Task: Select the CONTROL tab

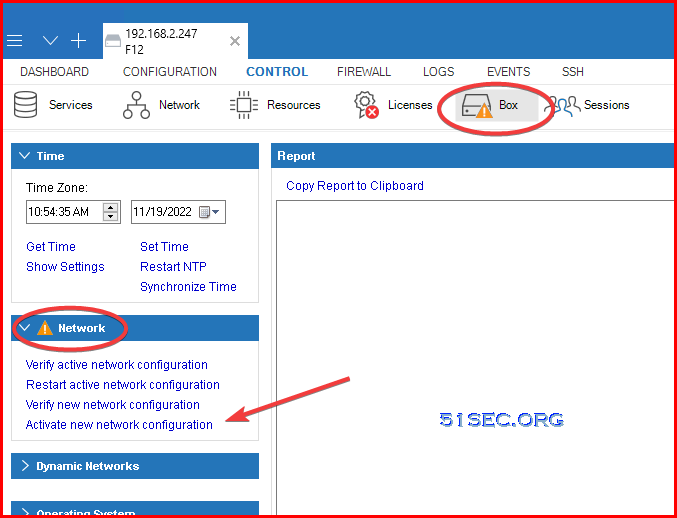Action: click(277, 72)
